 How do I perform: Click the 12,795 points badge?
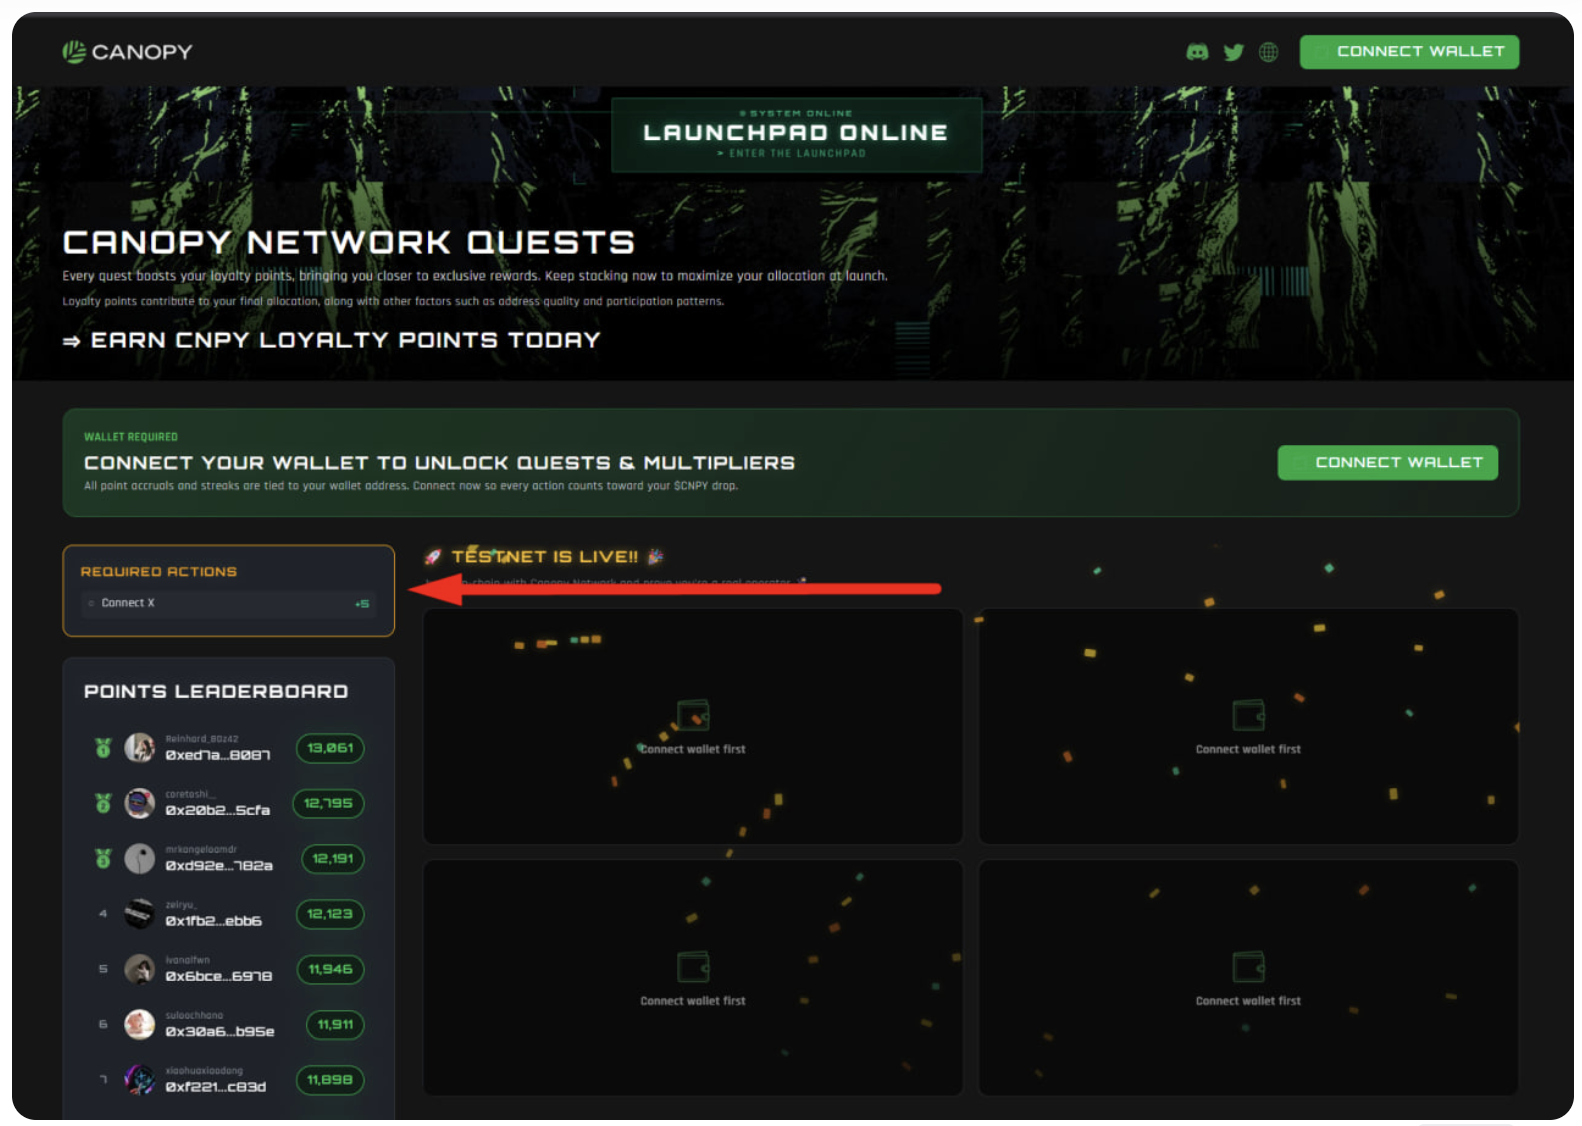point(328,803)
